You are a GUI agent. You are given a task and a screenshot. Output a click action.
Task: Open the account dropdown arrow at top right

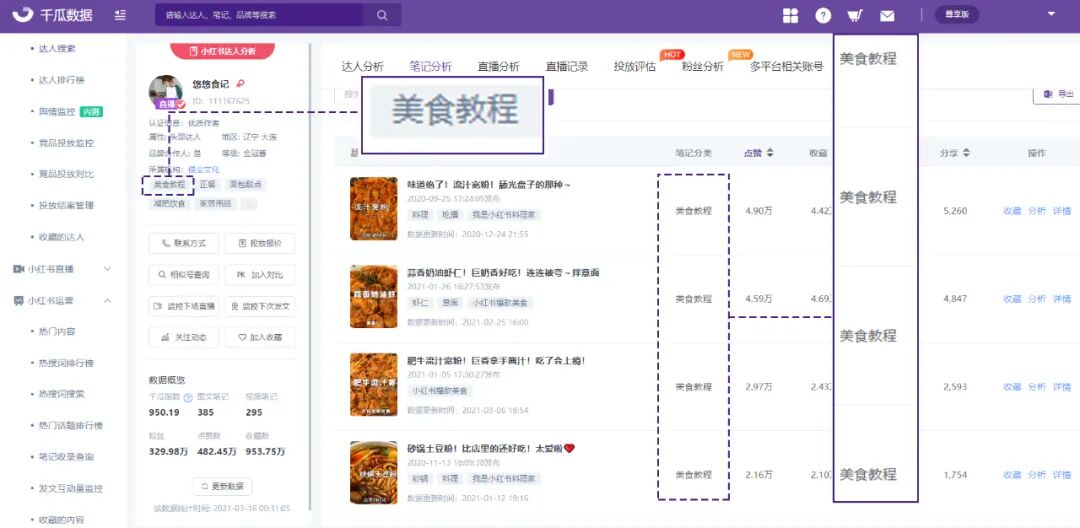coord(1051,14)
